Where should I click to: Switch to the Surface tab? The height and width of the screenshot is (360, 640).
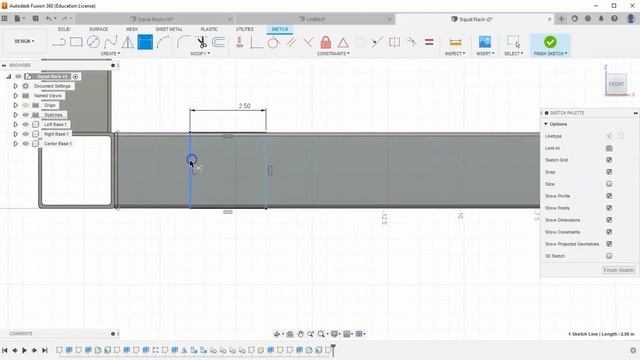coord(98,29)
